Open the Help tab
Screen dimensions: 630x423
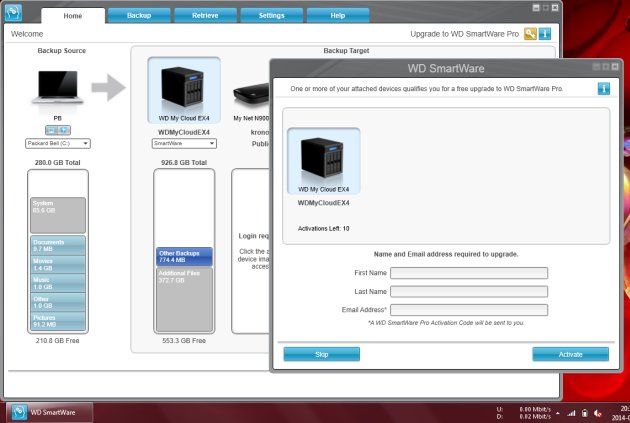click(338, 15)
